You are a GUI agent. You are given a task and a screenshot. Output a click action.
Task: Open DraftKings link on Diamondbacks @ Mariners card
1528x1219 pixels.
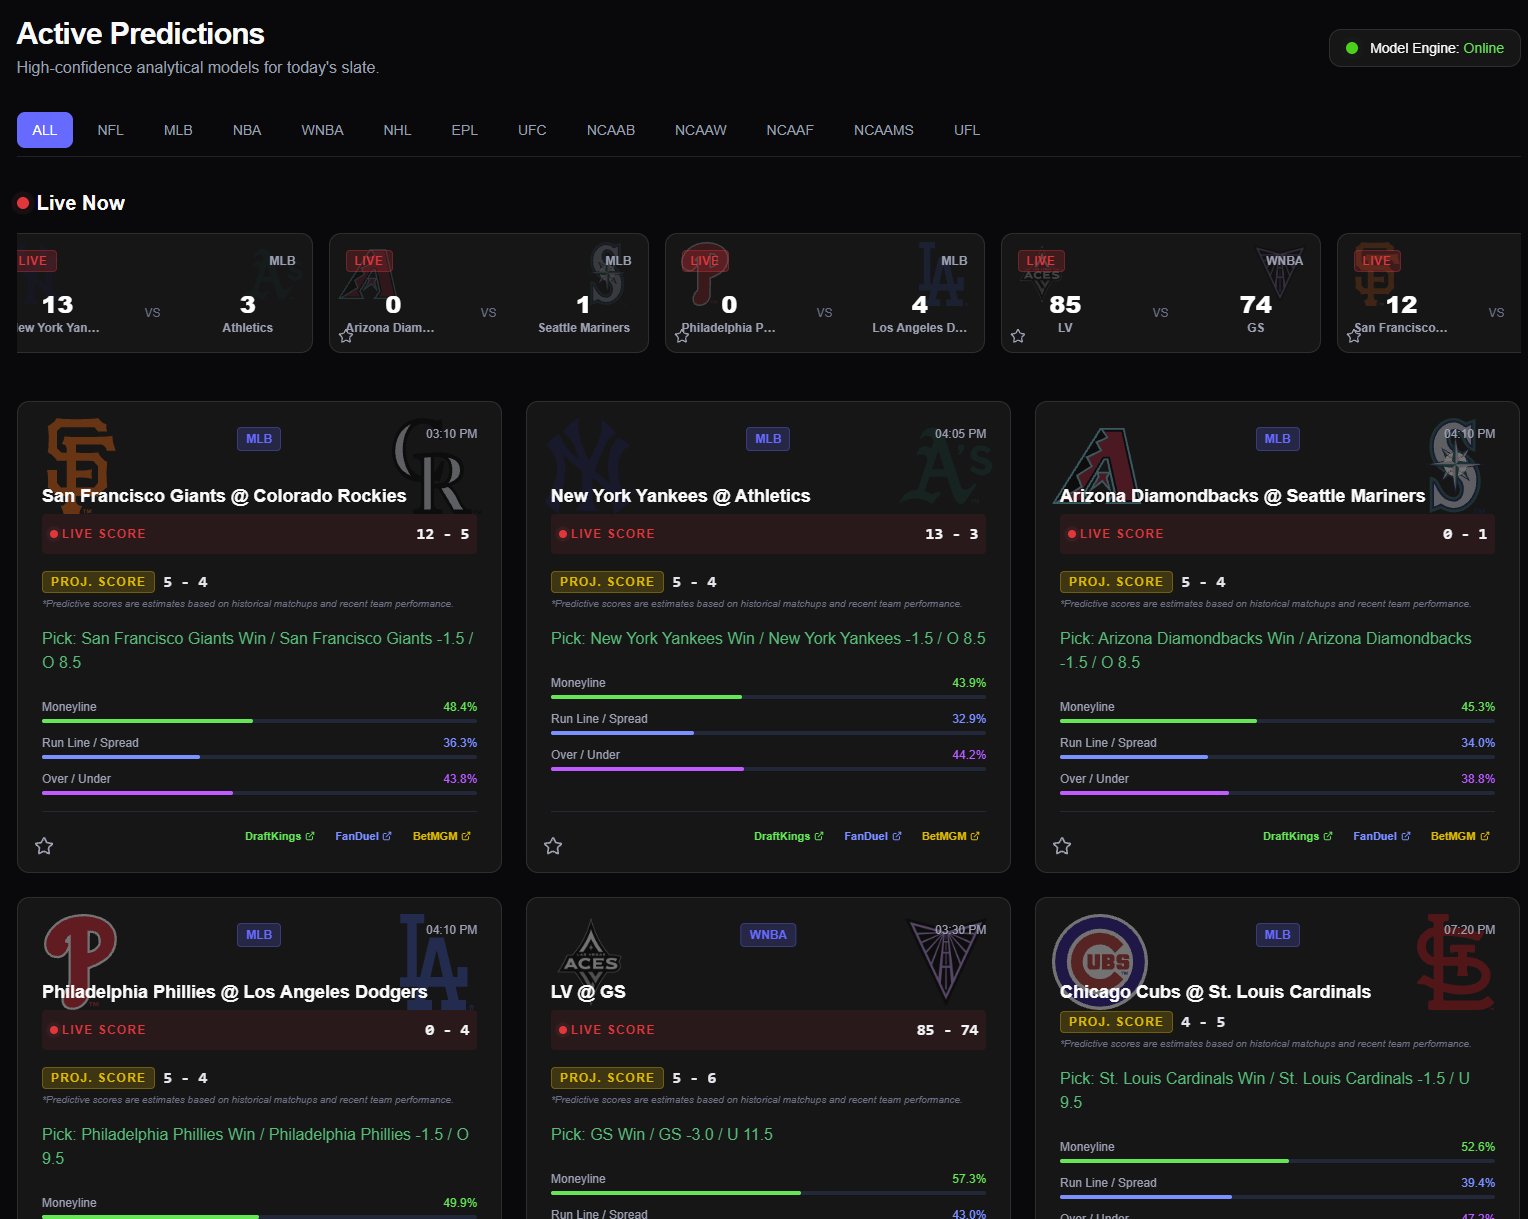[x=1298, y=836]
